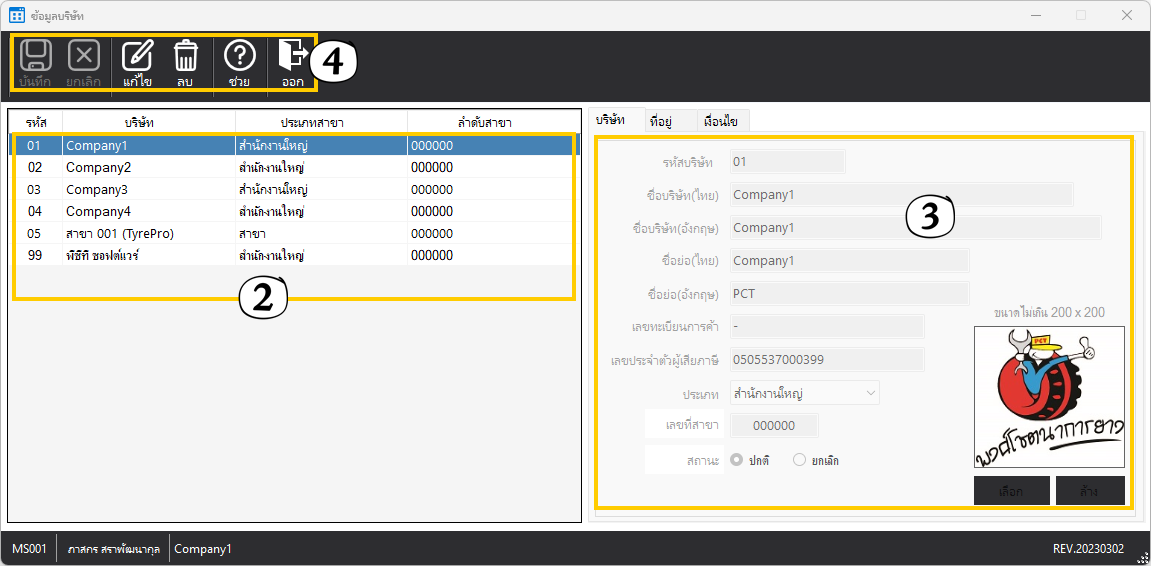Click the บันทึก (Save) floppy disk icon
This screenshot has width=1151, height=566.
click(x=36, y=56)
